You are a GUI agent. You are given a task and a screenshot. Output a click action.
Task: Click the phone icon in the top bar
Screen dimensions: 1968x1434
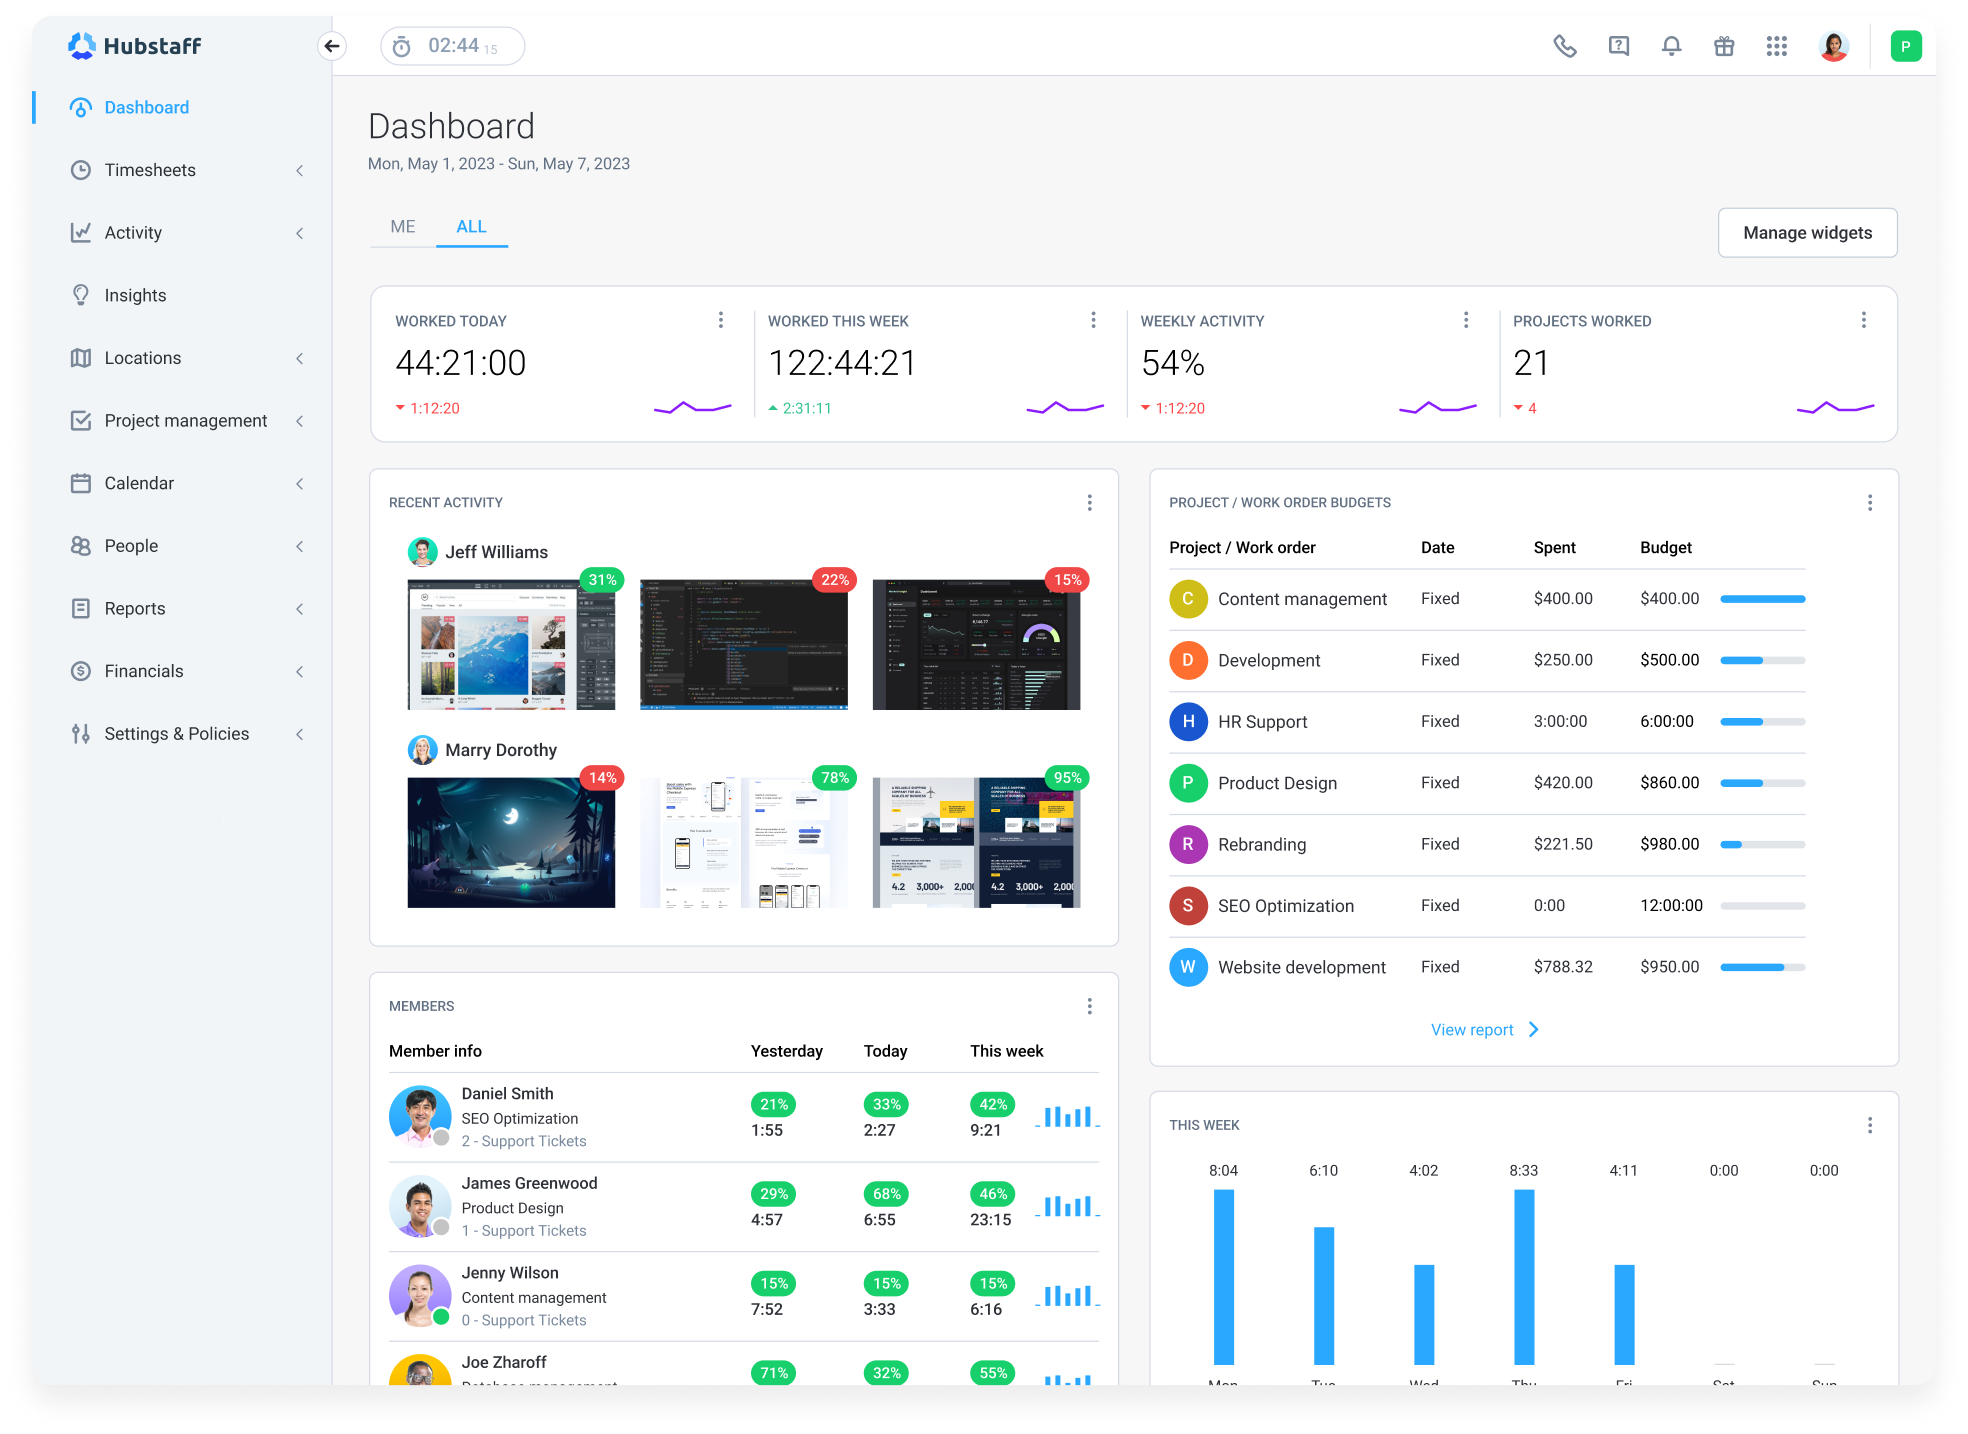[x=1564, y=46]
